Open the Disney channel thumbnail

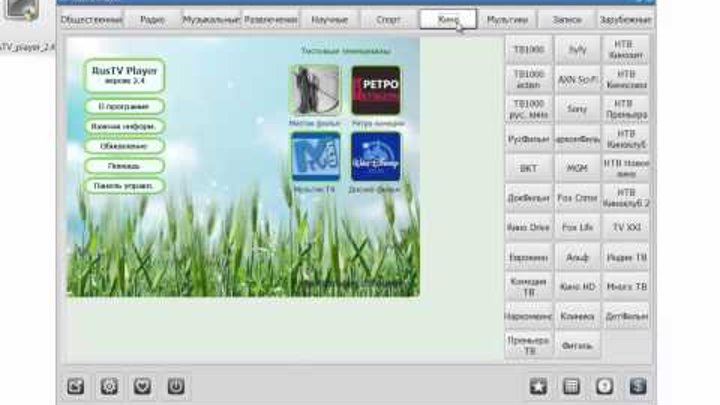click(x=376, y=157)
